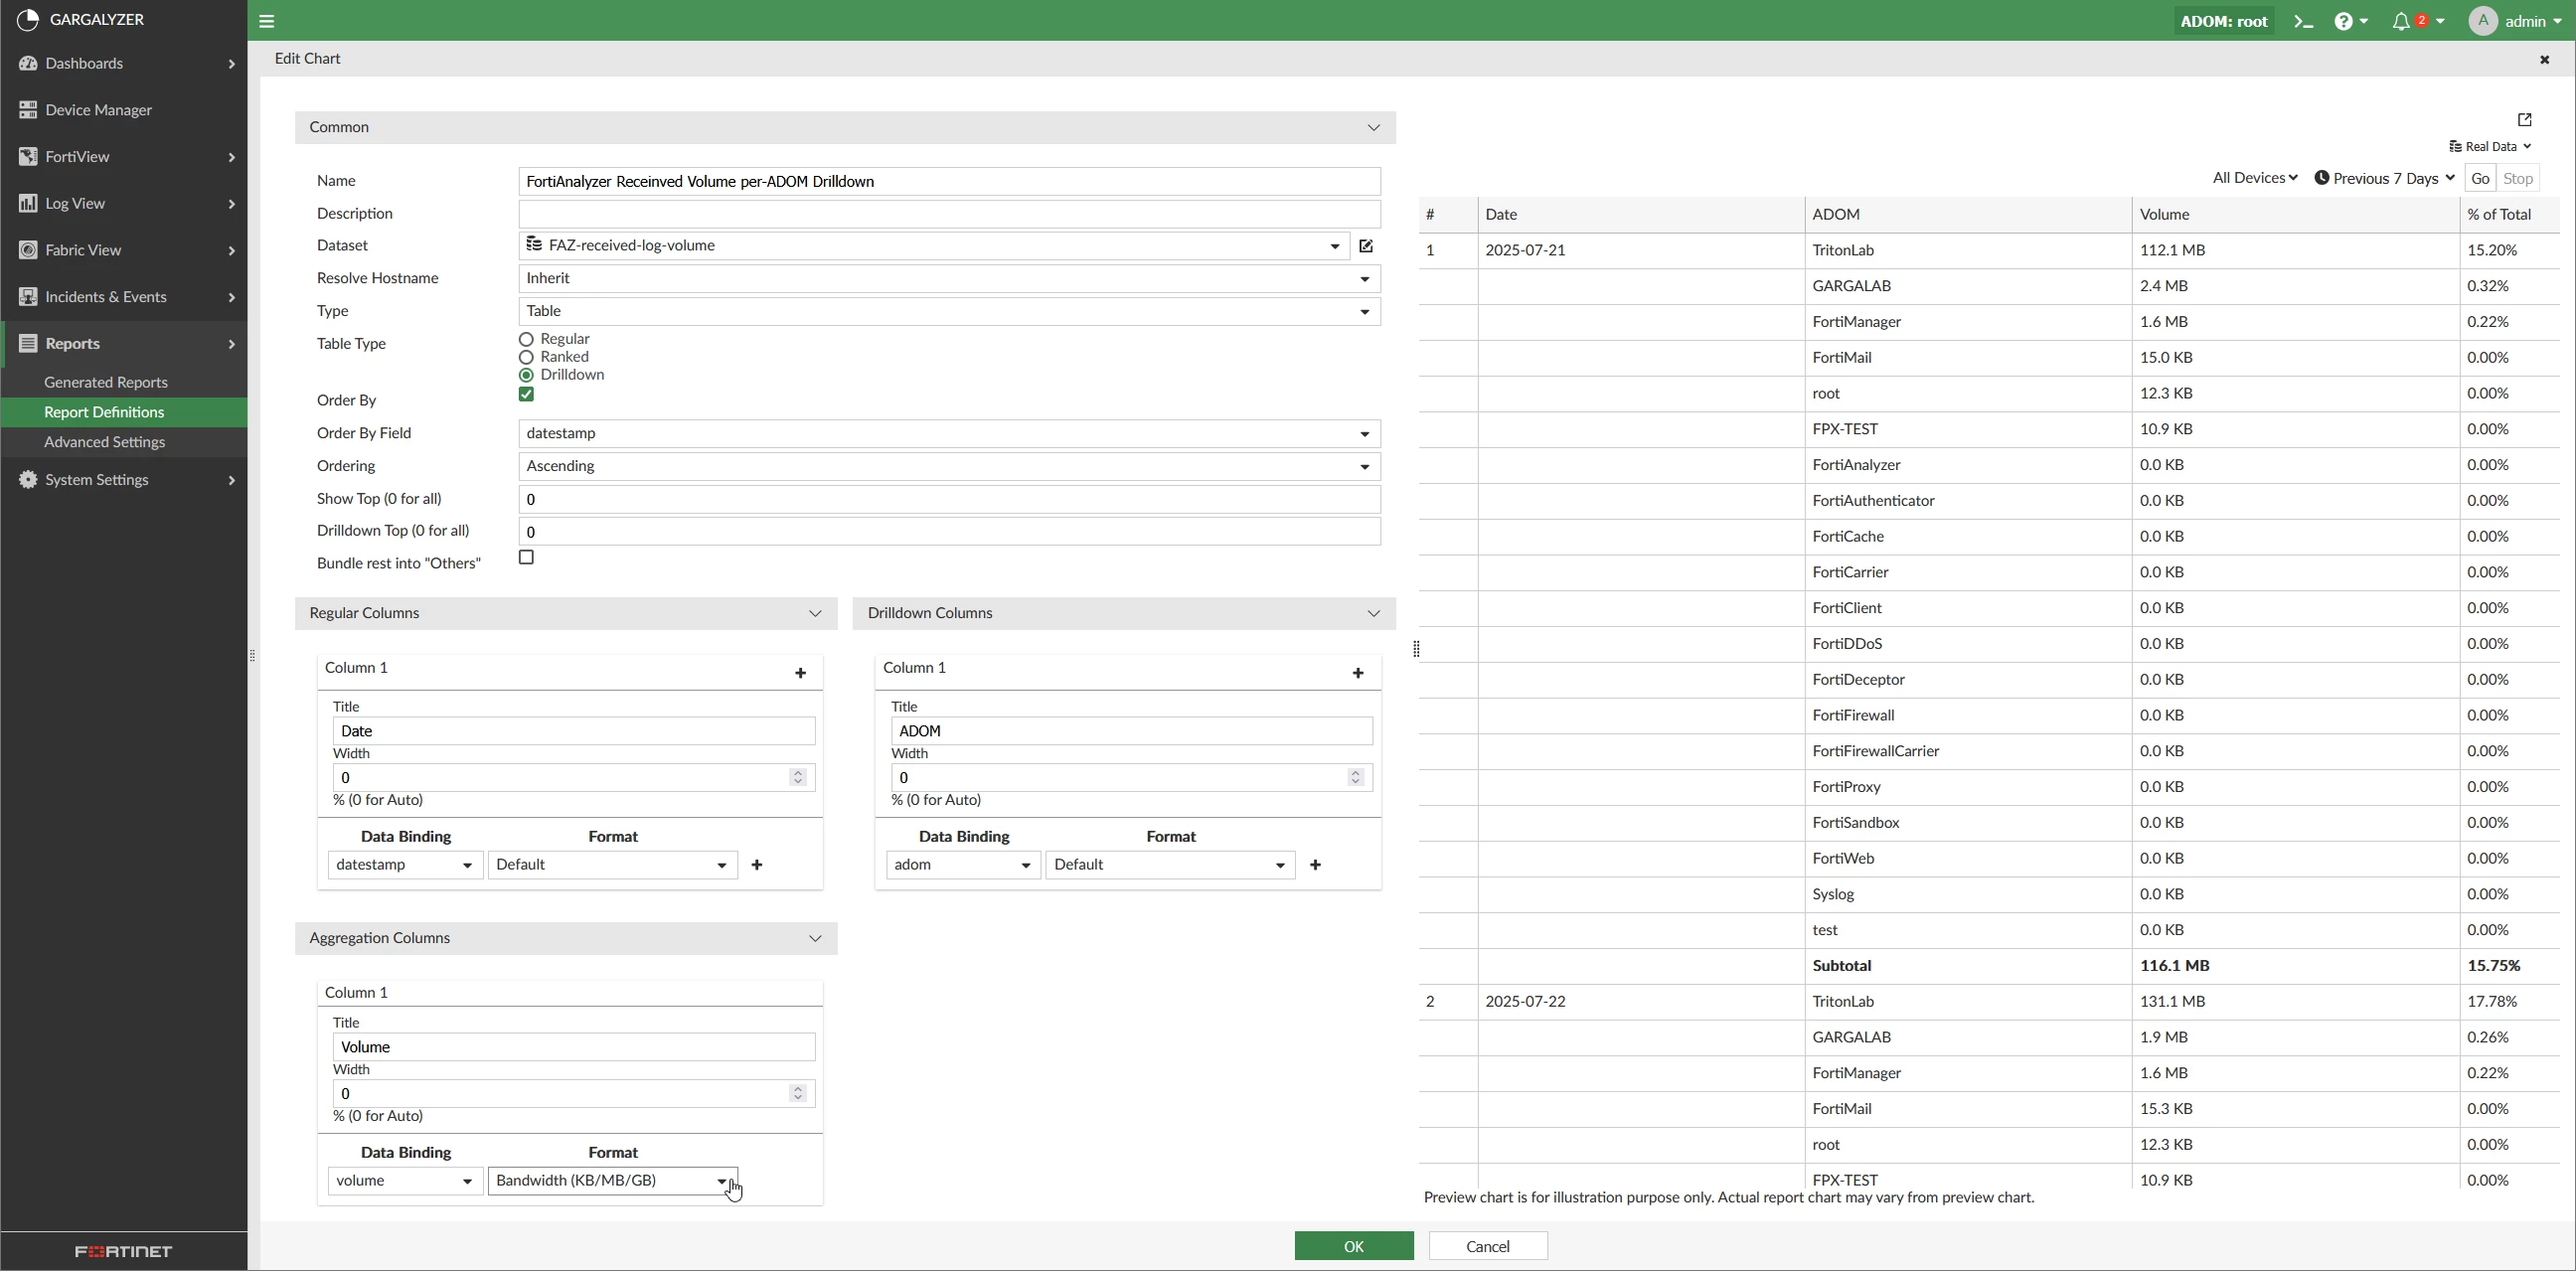
Task: Click the Description input field
Action: point(950,214)
